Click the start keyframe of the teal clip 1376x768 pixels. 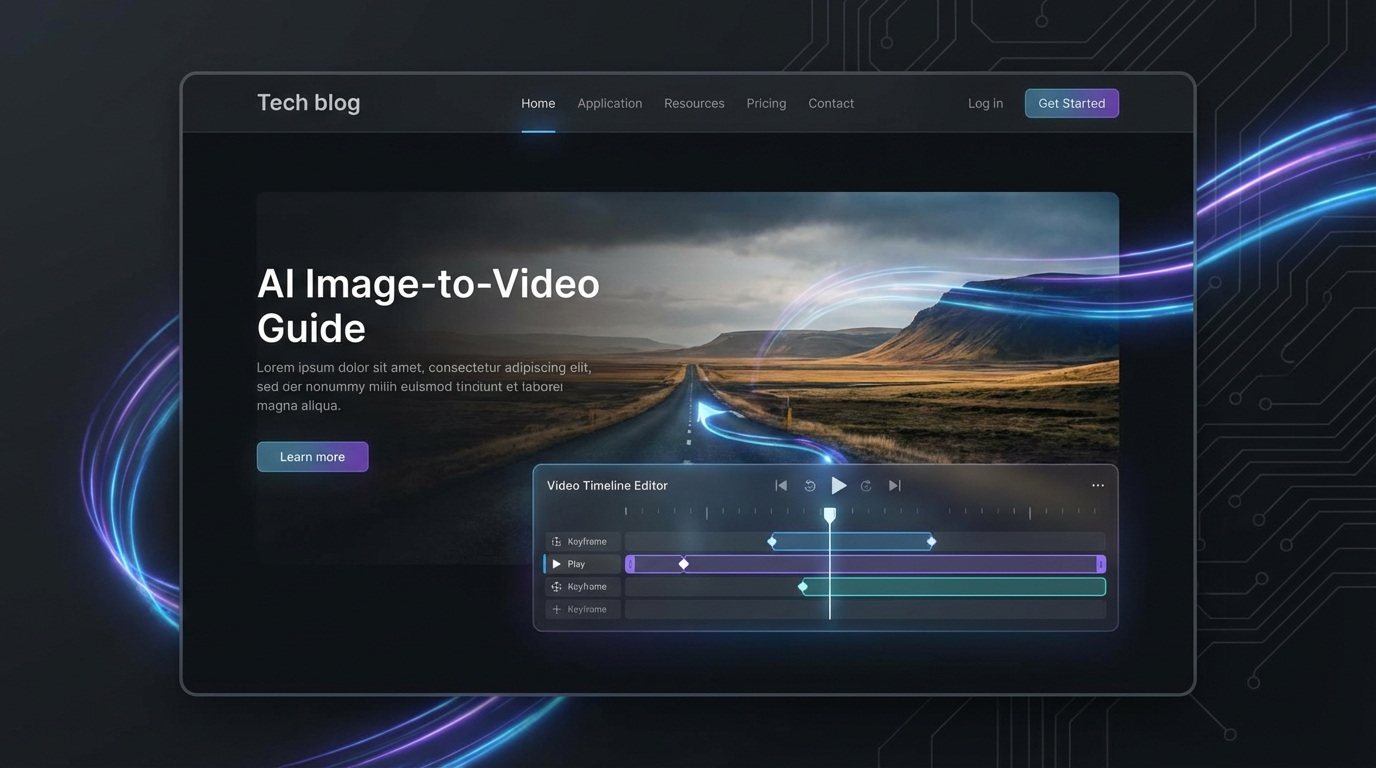(x=803, y=587)
